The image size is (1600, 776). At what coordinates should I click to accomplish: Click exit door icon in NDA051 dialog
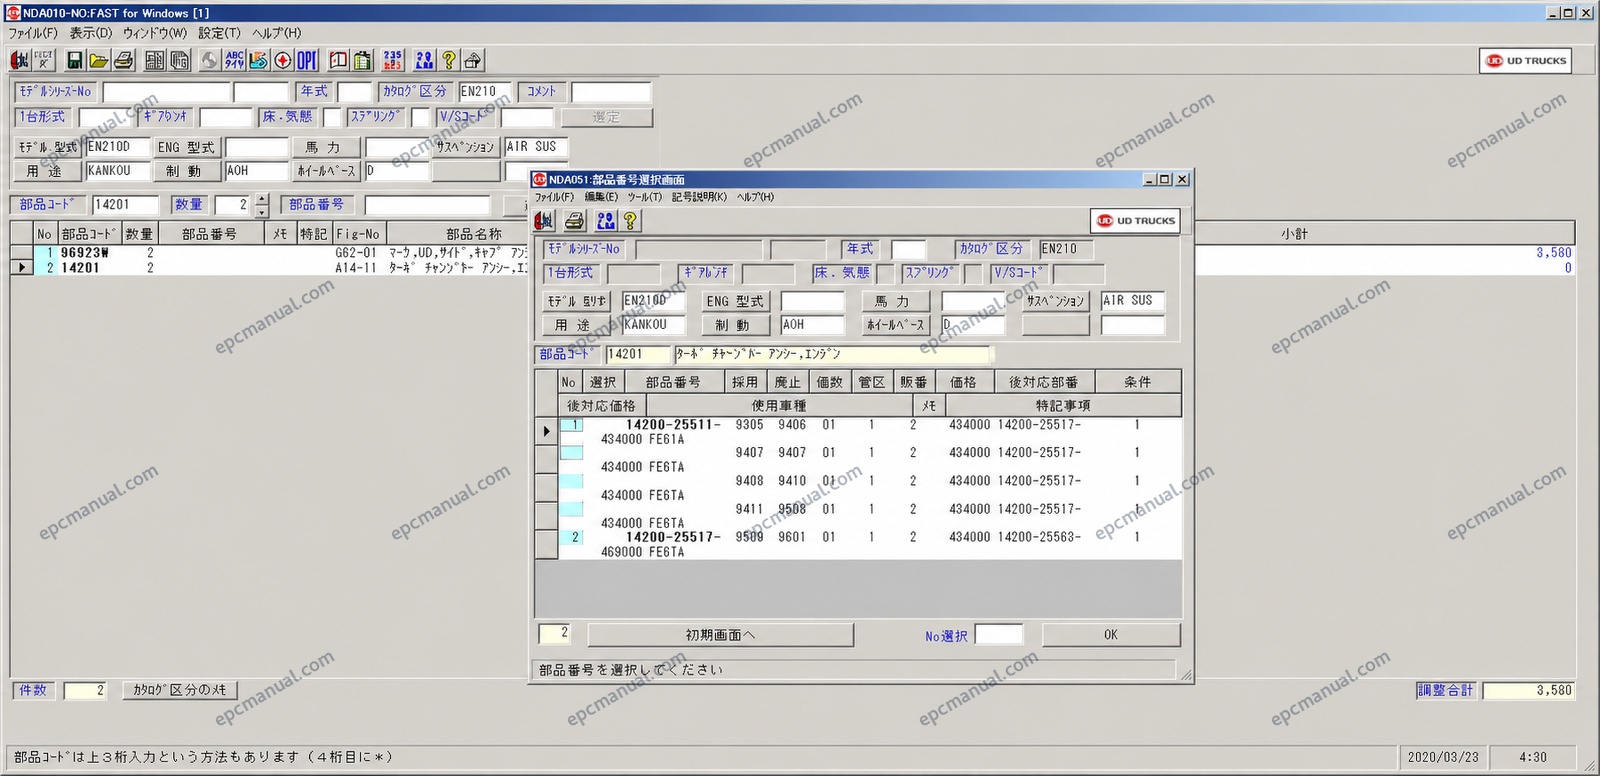tap(544, 221)
